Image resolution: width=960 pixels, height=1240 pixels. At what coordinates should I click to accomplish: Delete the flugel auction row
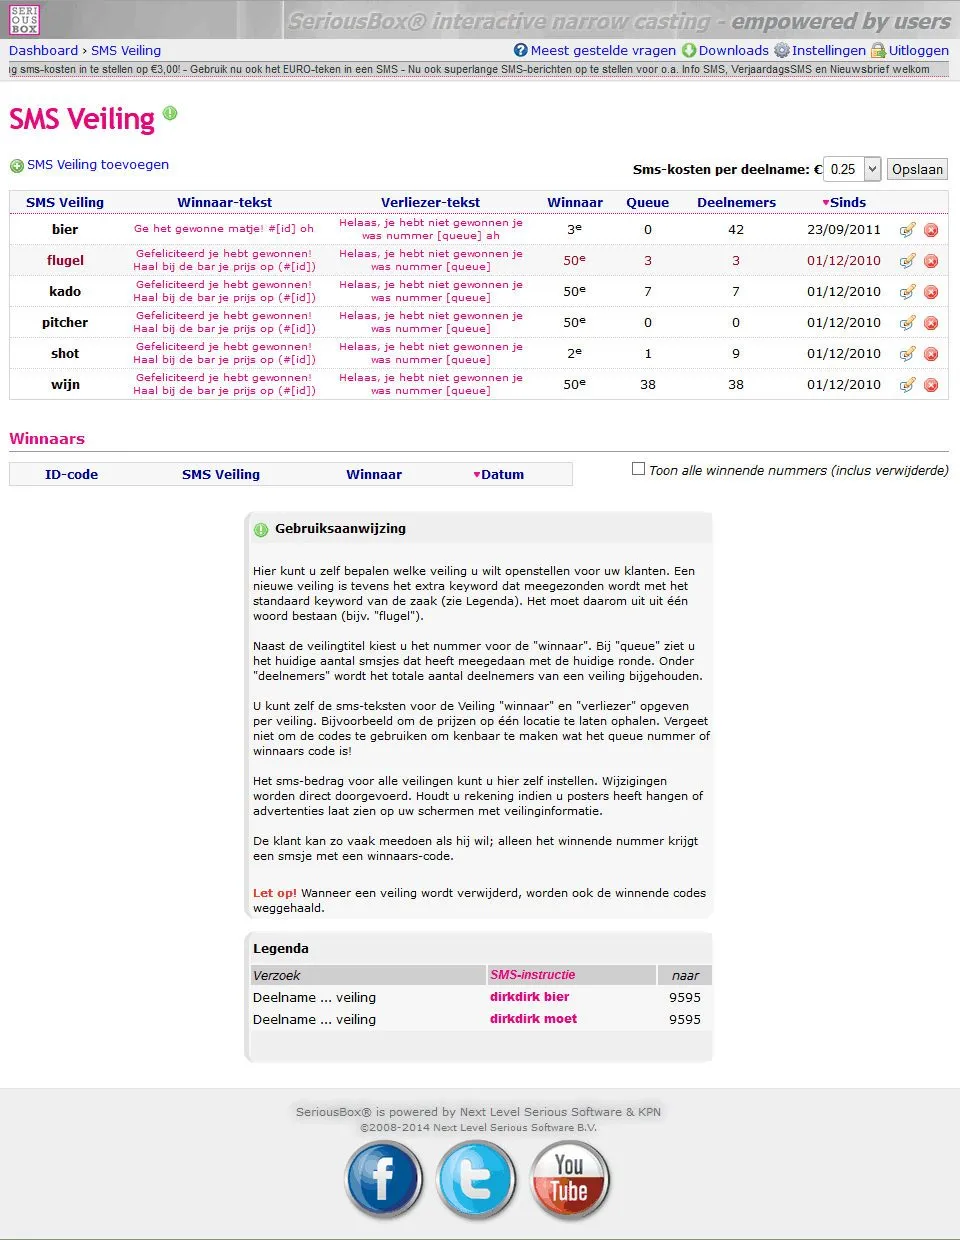tap(931, 261)
